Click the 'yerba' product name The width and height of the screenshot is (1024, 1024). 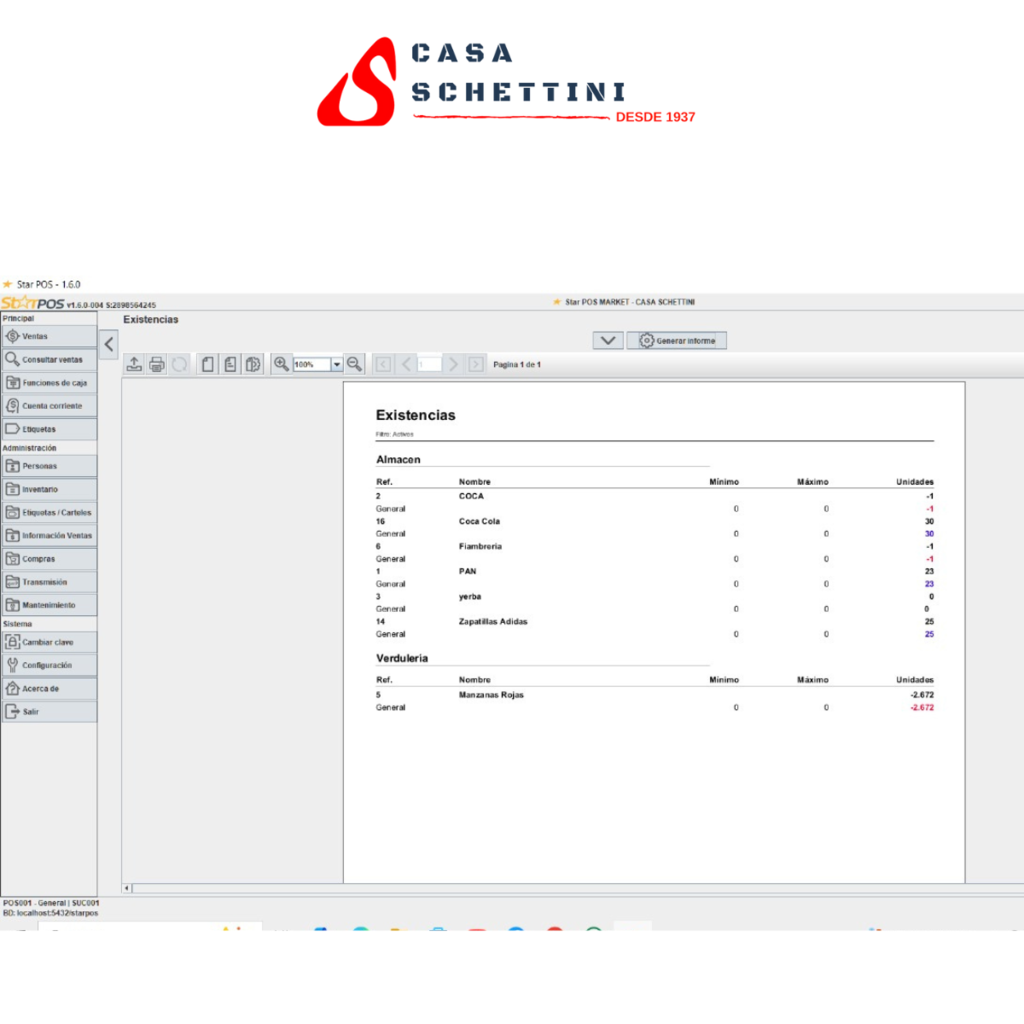[x=470, y=597]
